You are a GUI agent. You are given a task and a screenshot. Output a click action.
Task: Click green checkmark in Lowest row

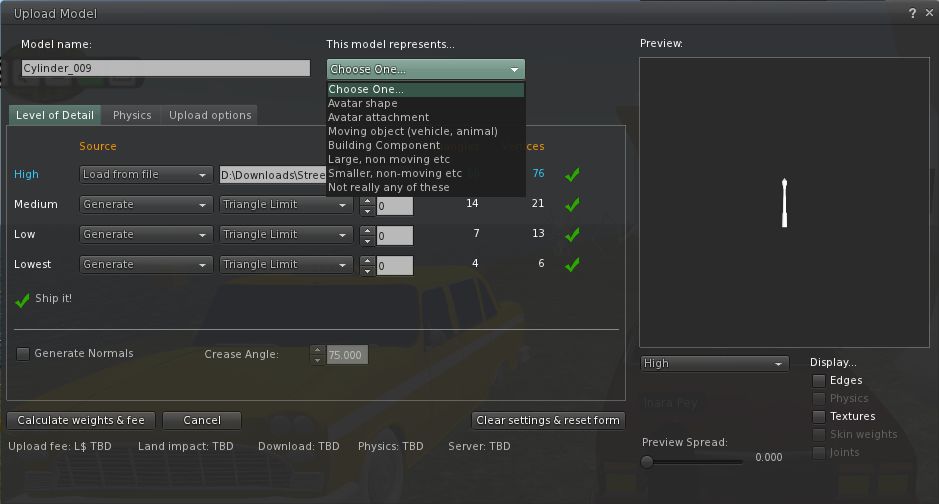click(572, 265)
